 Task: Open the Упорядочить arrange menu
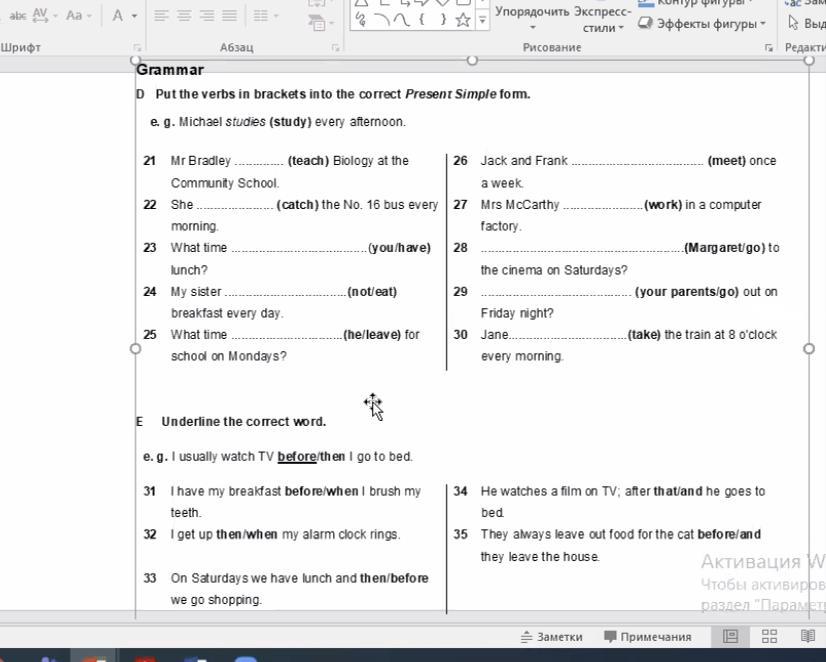pos(532,18)
